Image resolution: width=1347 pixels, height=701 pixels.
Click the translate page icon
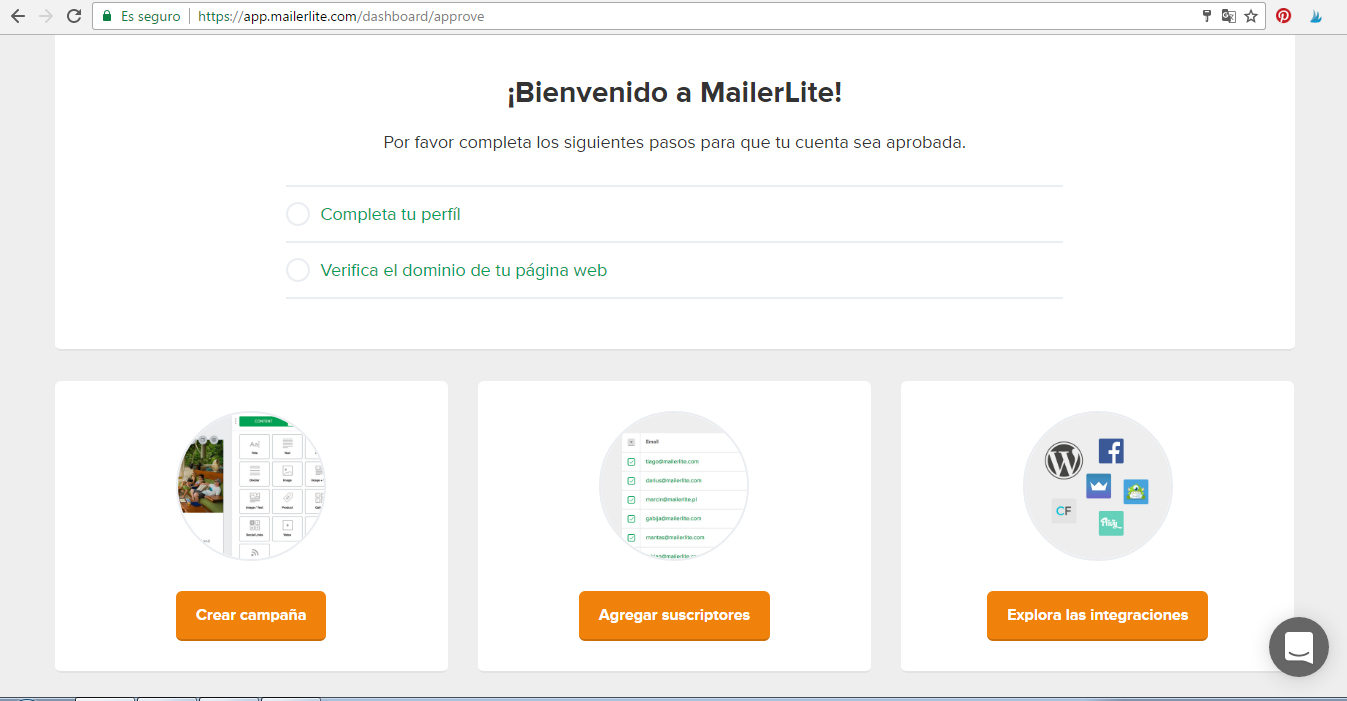click(x=1228, y=16)
